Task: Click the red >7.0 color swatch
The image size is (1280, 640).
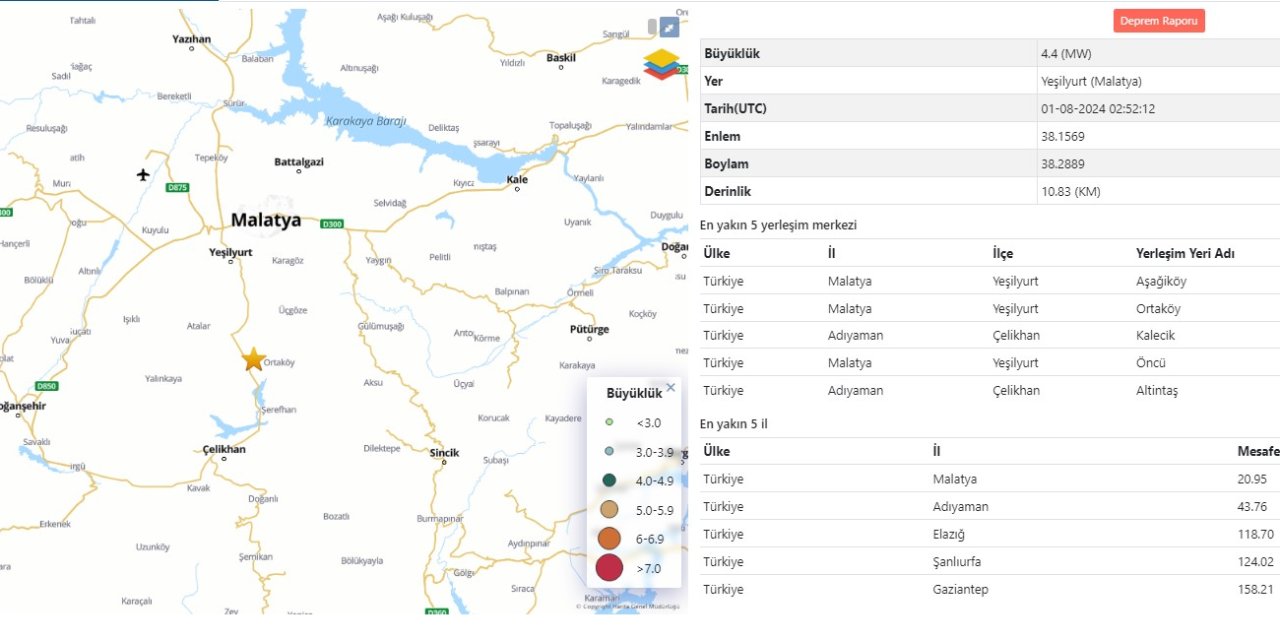Action: click(609, 567)
